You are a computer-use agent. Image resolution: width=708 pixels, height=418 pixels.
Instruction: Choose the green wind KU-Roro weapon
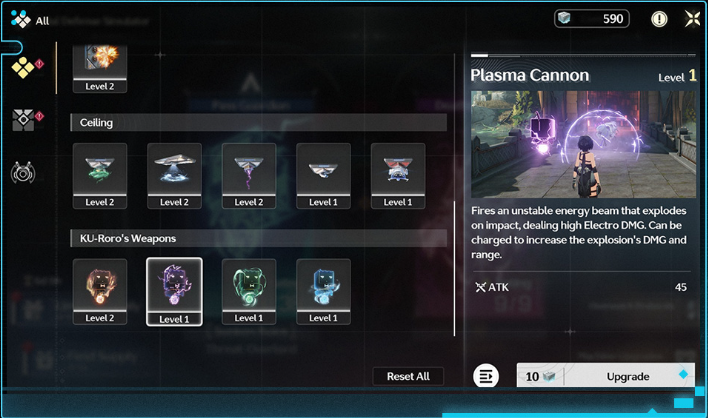(249, 292)
